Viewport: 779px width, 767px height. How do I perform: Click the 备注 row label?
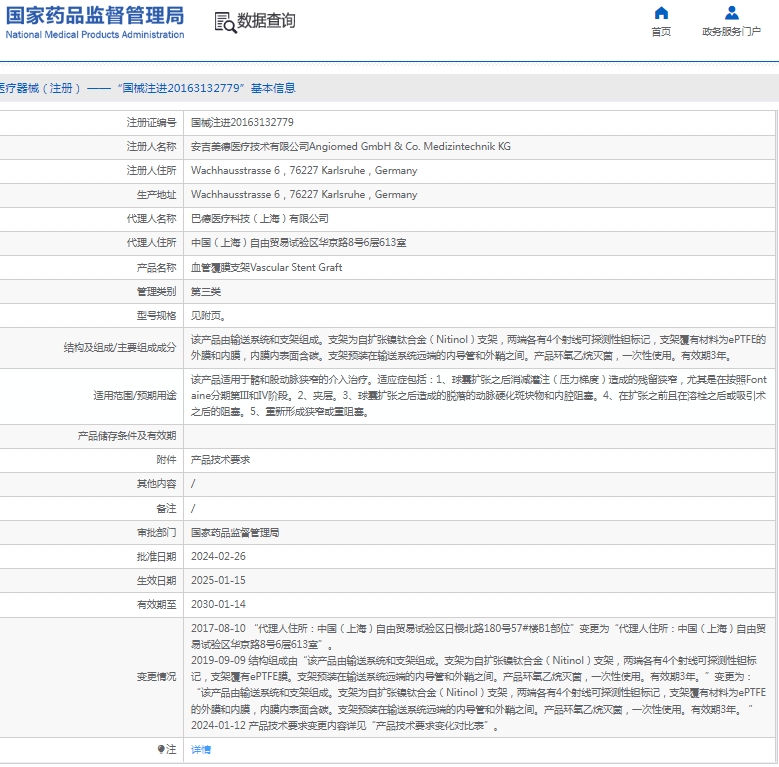(x=166, y=508)
